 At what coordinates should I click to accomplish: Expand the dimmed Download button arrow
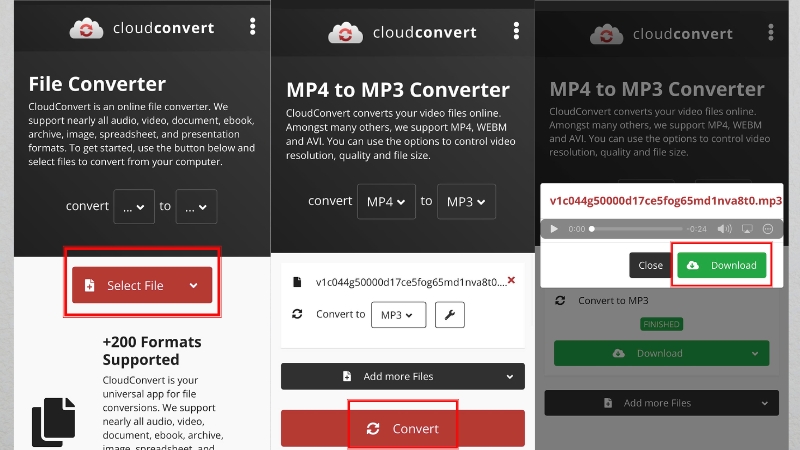point(755,354)
